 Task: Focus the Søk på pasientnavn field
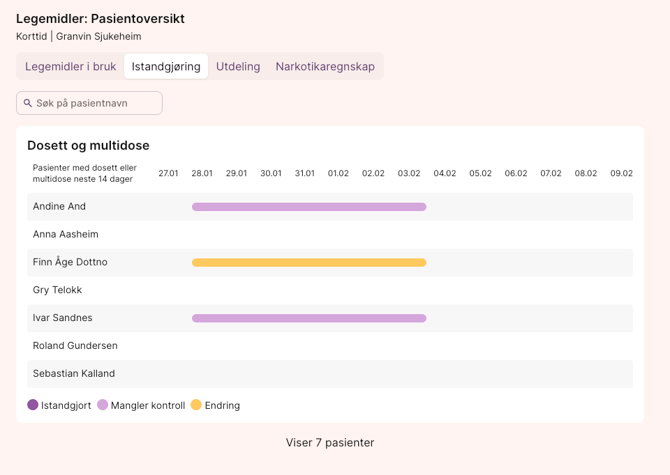[x=96, y=103]
